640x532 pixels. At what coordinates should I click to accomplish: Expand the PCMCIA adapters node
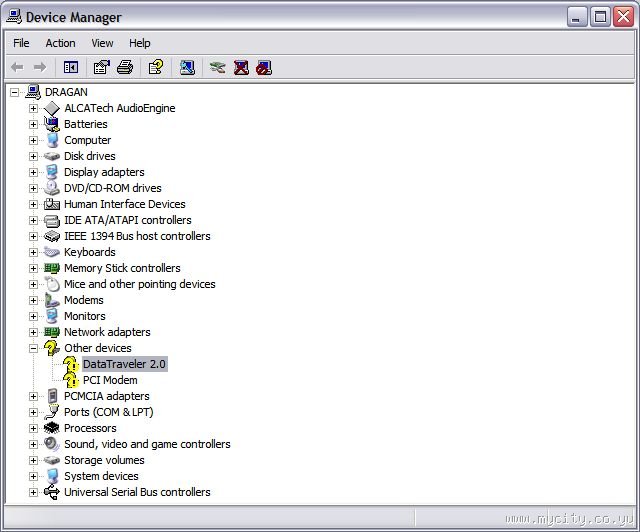33,396
